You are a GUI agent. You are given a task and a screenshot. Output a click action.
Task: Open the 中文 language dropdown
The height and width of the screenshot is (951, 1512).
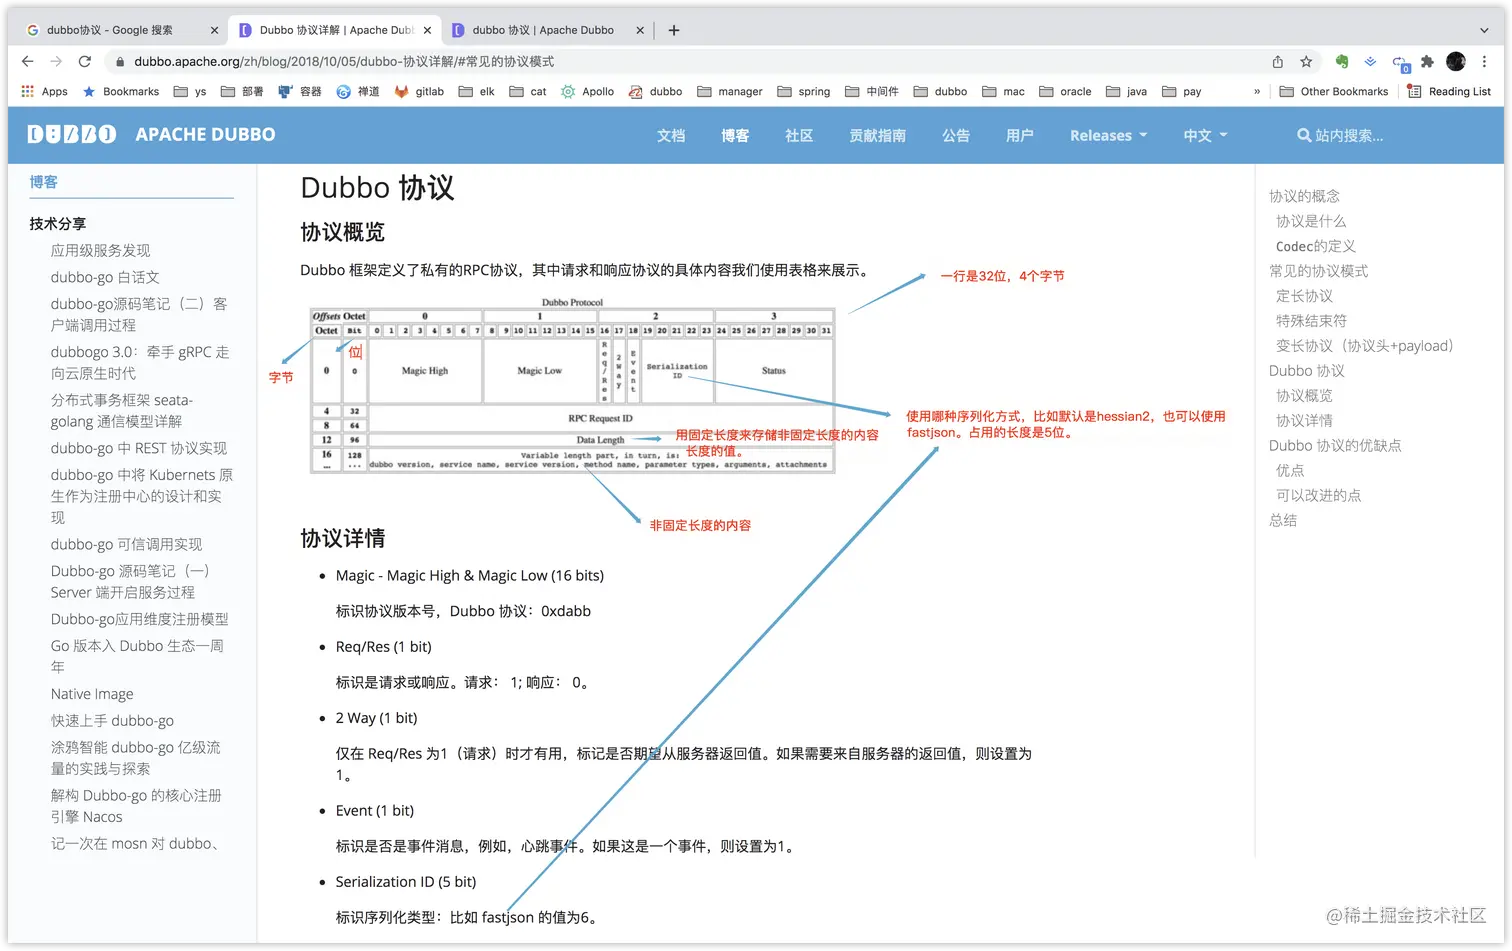pos(1205,135)
